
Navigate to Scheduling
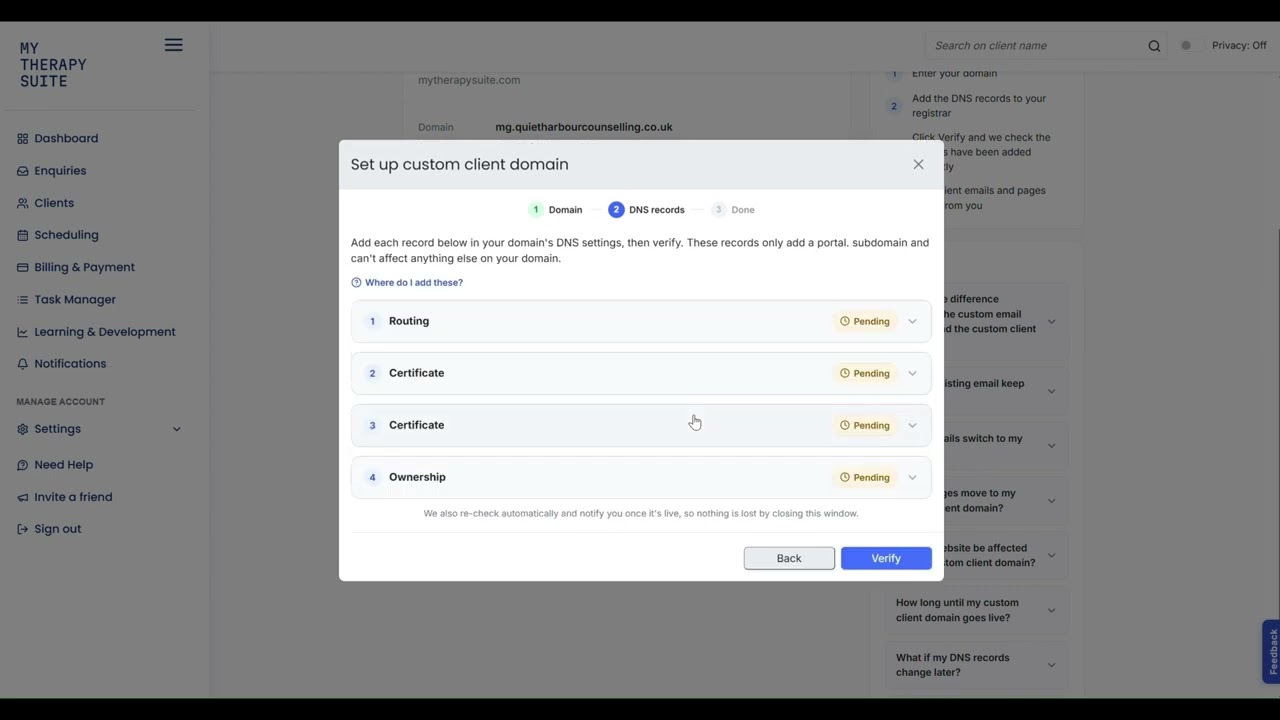click(66, 235)
